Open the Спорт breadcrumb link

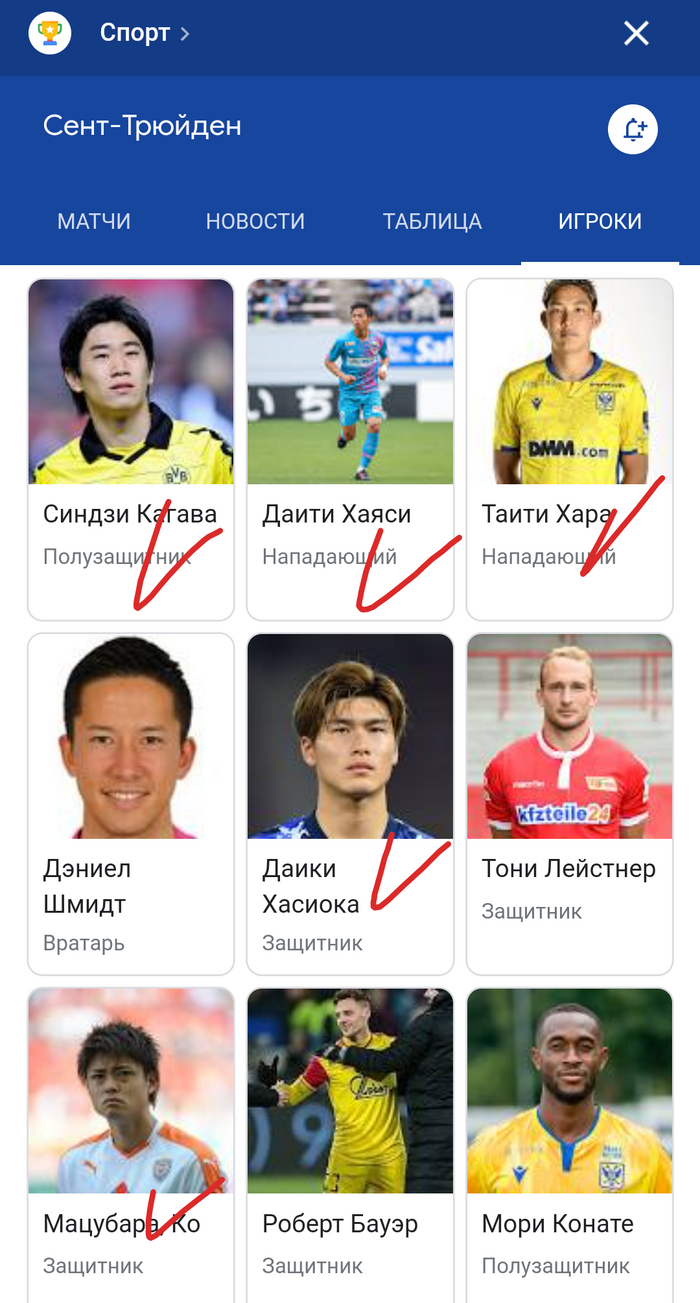coord(135,33)
